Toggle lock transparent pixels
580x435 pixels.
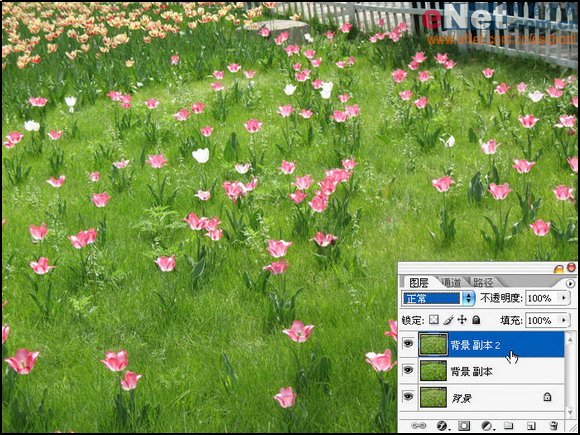tap(435, 319)
